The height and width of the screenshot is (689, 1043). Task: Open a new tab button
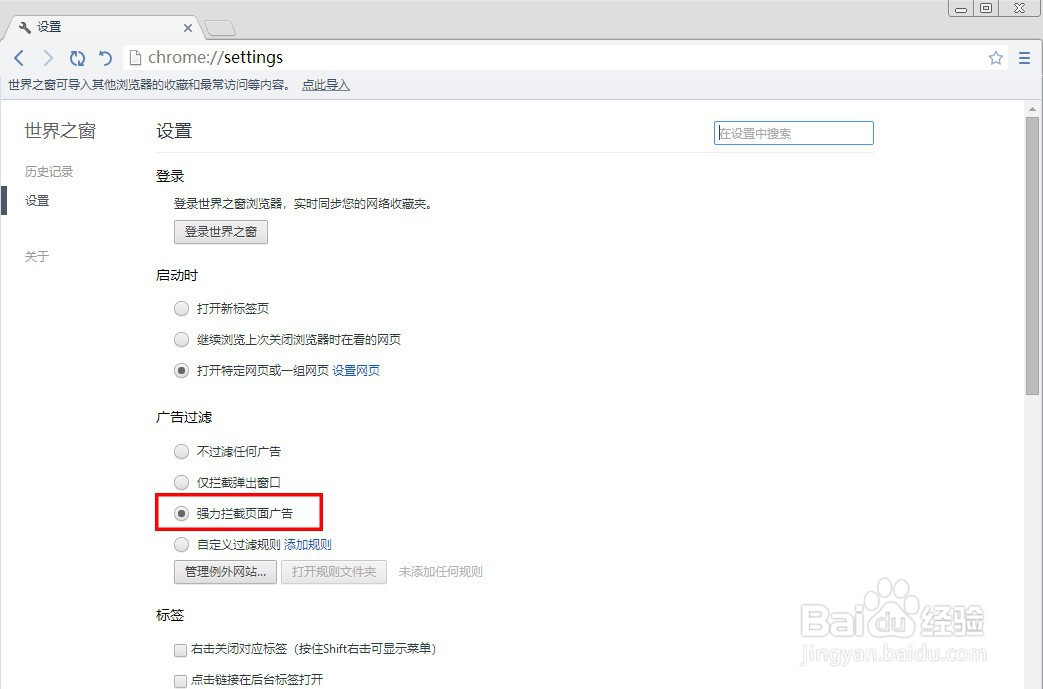pos(220,28)
